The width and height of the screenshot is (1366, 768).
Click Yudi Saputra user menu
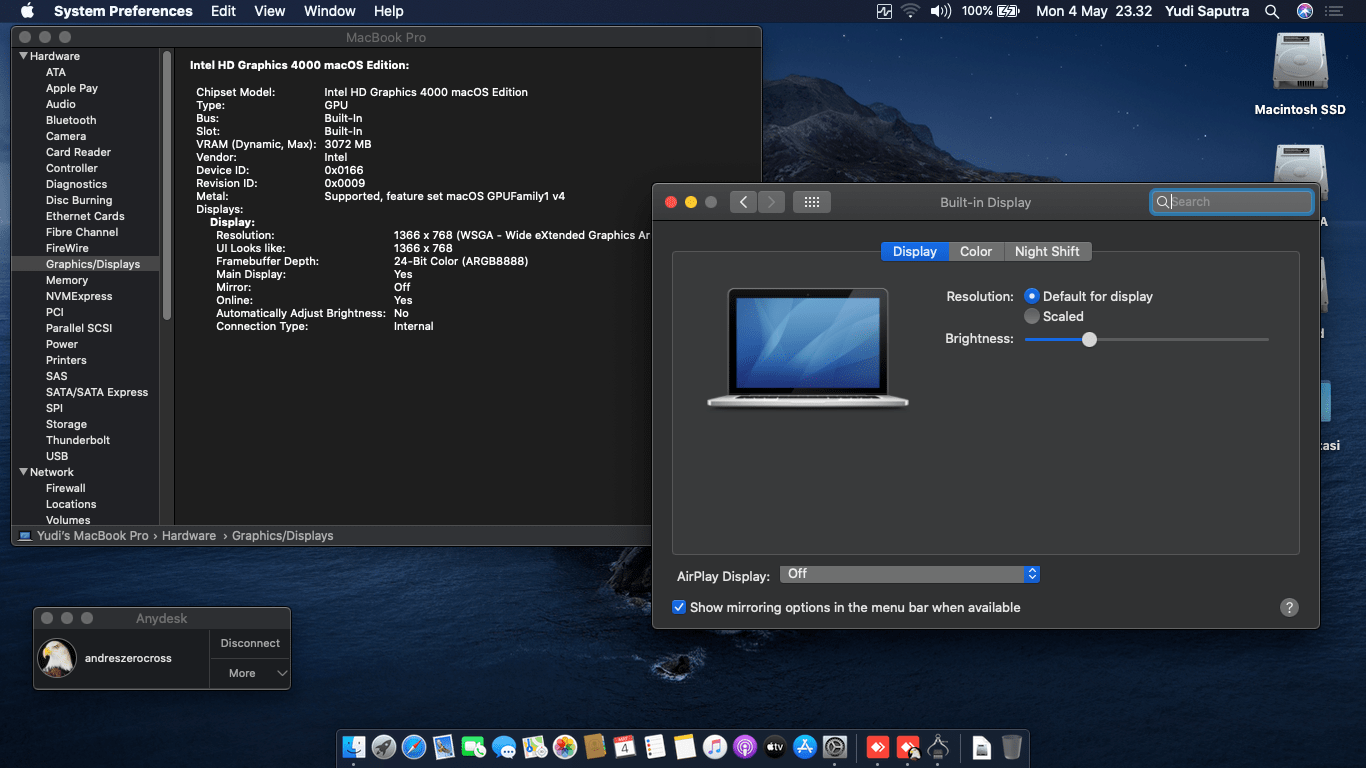point(1208,11)
